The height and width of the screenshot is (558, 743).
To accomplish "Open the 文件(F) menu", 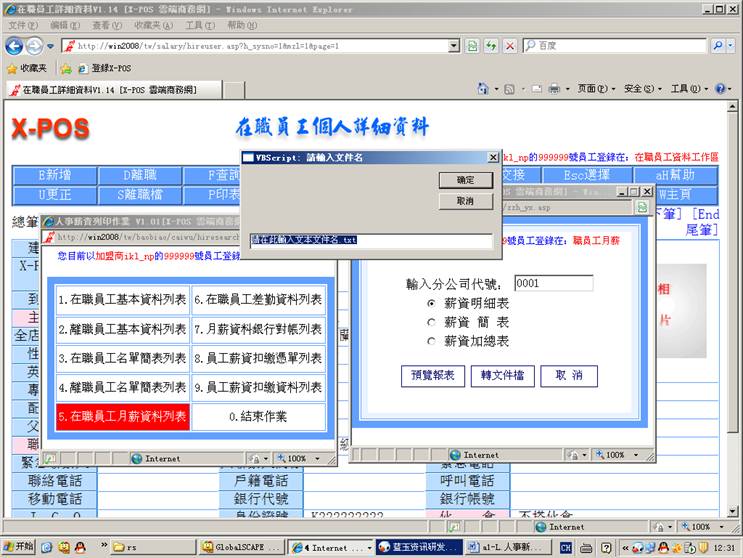I will click(23, 25).
